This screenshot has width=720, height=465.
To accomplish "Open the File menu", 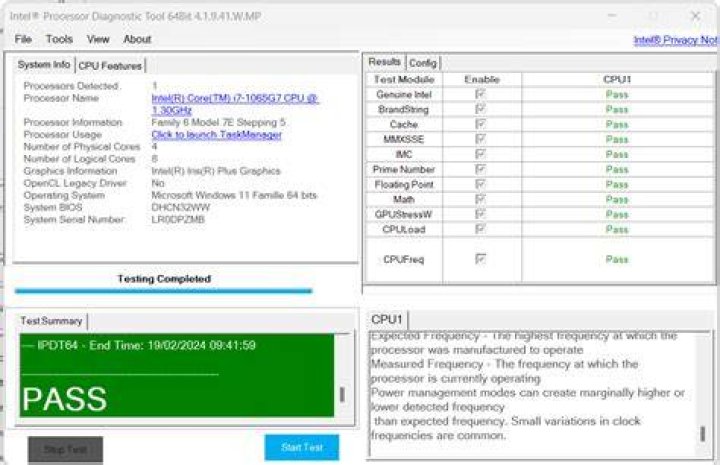I will [23, 39].
